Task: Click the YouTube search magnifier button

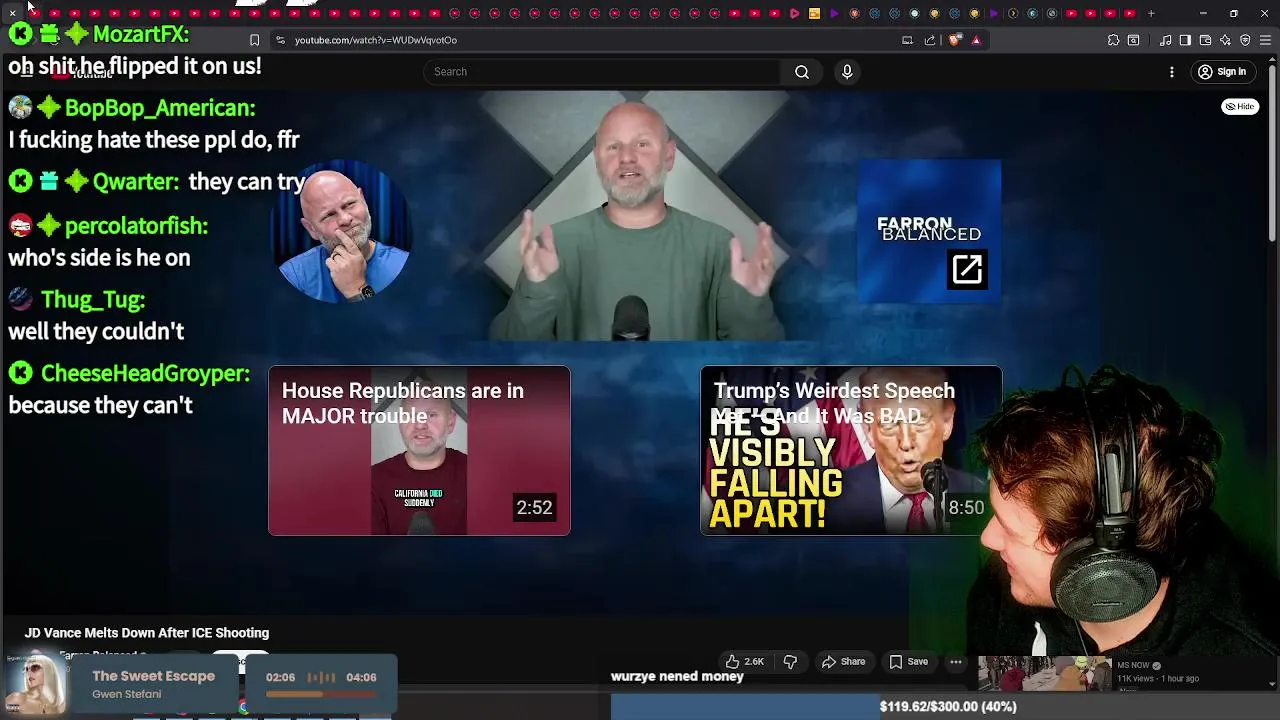Action: 802,72
